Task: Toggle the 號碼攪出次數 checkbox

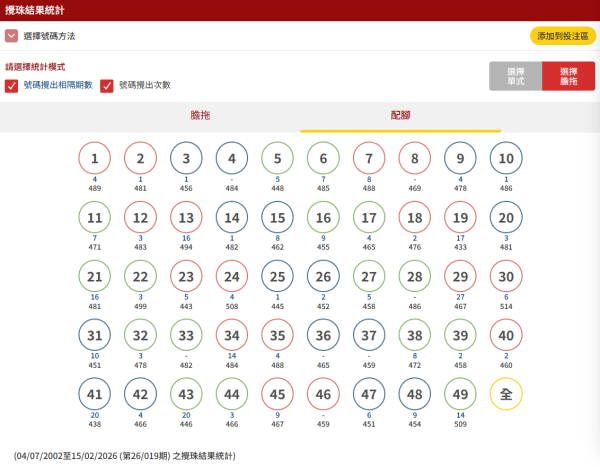Action: tap(107, 86)
